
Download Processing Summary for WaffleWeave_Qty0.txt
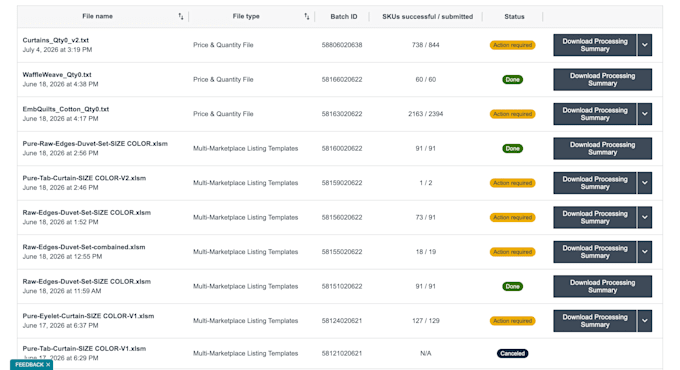click(602, 79)
